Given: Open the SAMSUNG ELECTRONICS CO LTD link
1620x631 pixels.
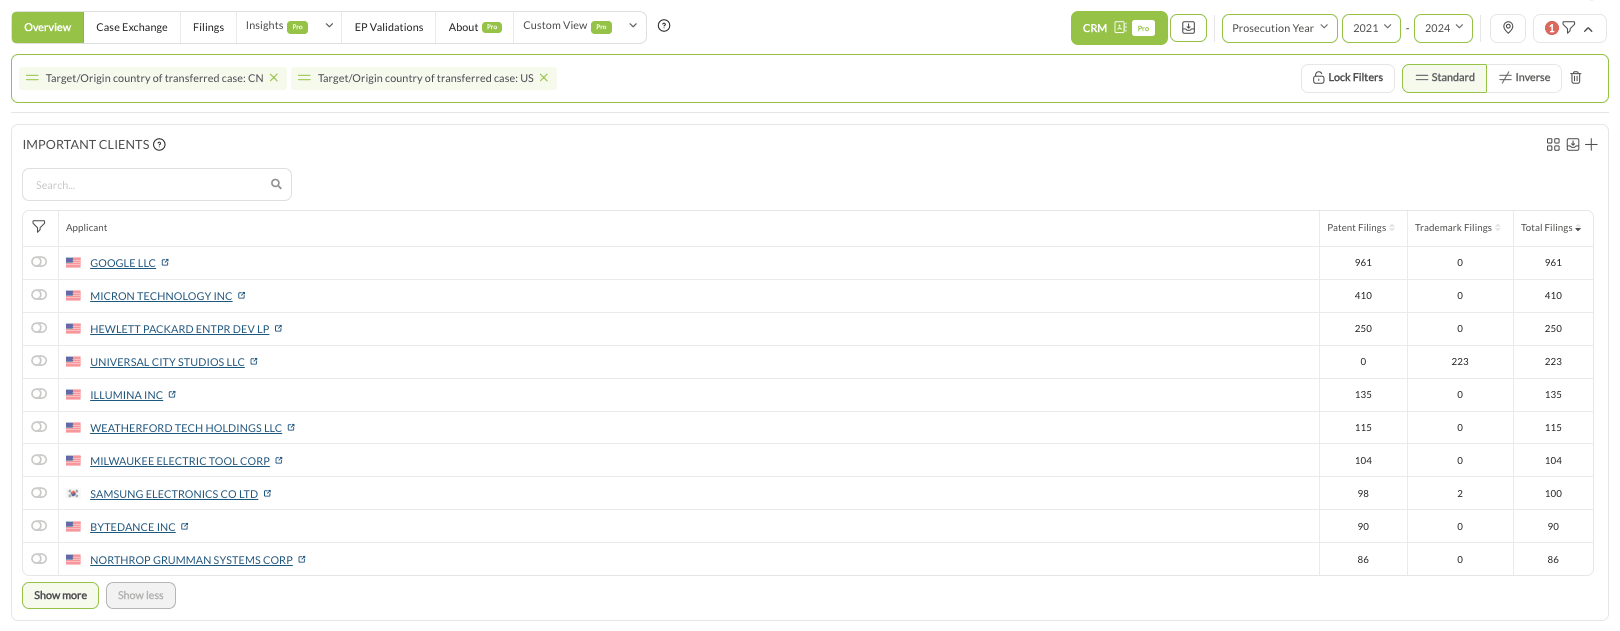Looking at the screenshot, I should click(x=174, y=494).
